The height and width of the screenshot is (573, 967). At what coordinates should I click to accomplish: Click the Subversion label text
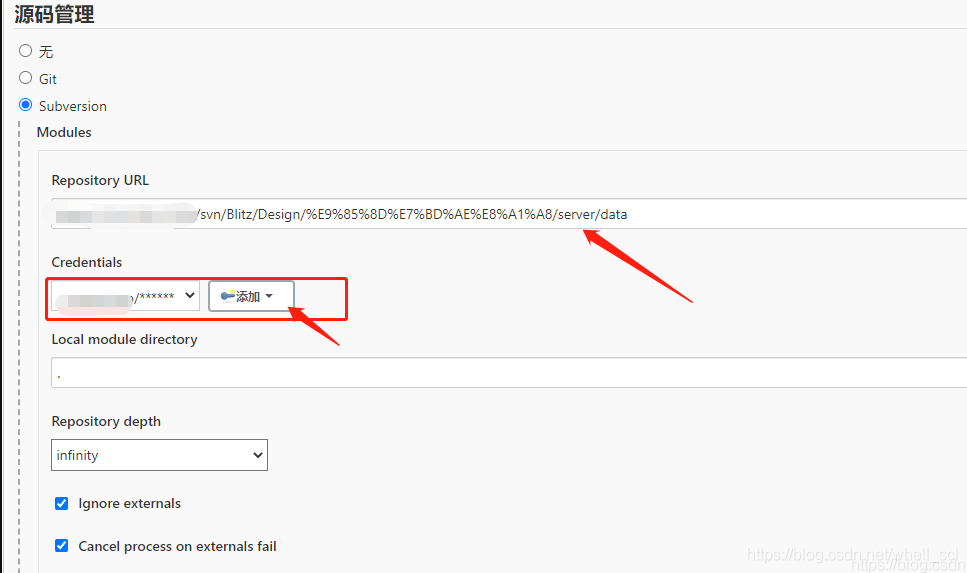(73, 106)
